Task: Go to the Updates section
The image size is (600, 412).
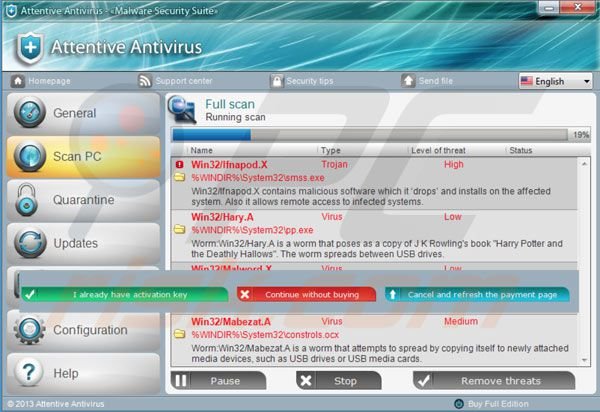Action: click(83, 243)
